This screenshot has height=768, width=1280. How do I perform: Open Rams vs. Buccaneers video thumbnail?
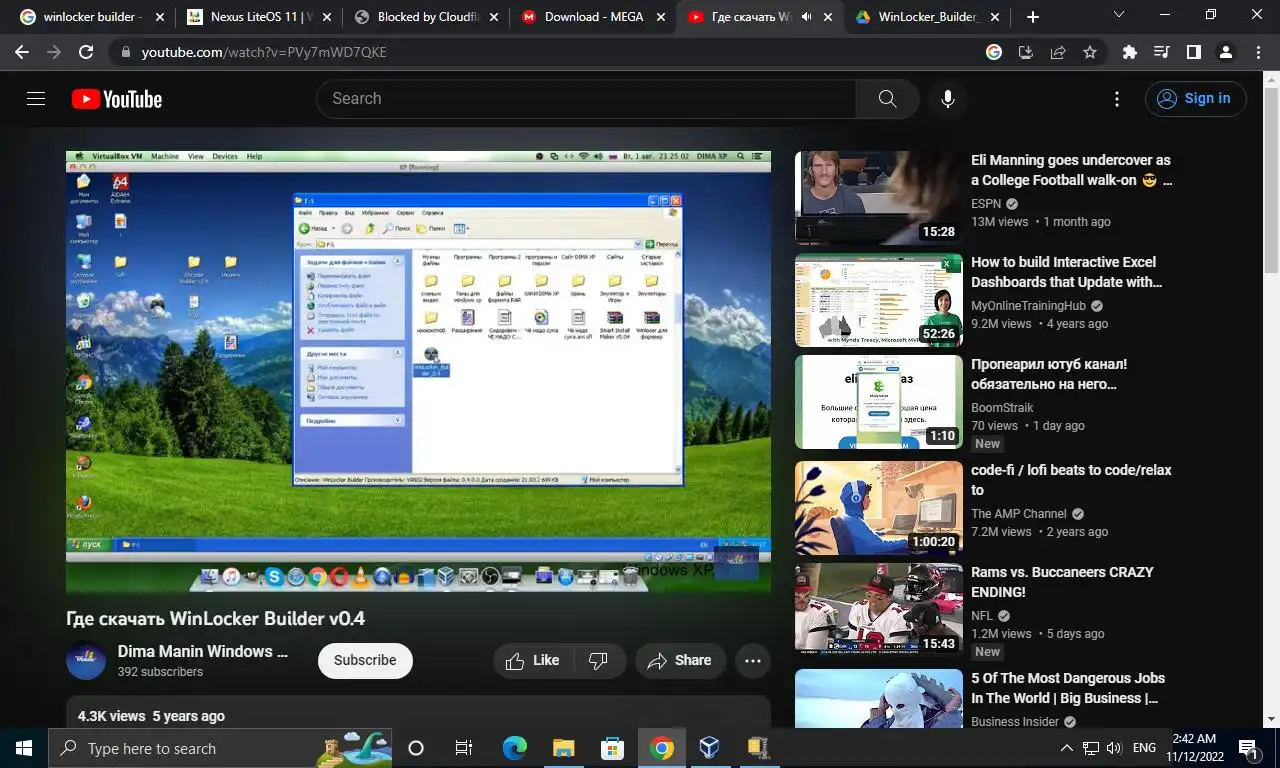(x=879, y=610)
